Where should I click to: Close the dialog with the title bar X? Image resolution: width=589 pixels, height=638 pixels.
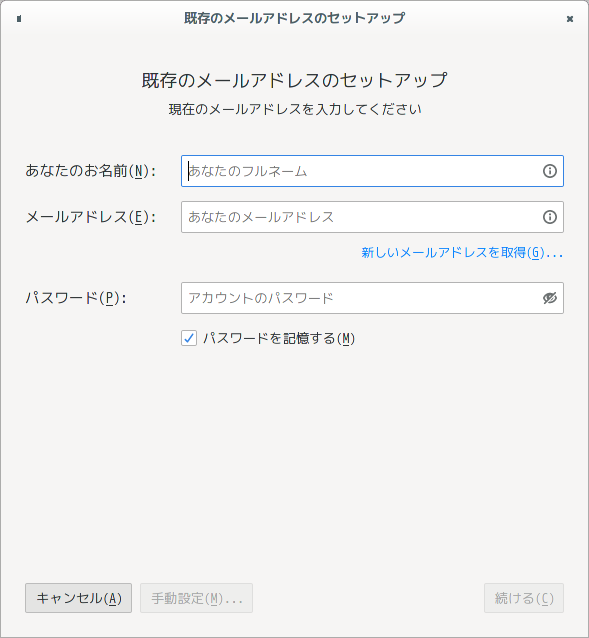click(570, 19)
